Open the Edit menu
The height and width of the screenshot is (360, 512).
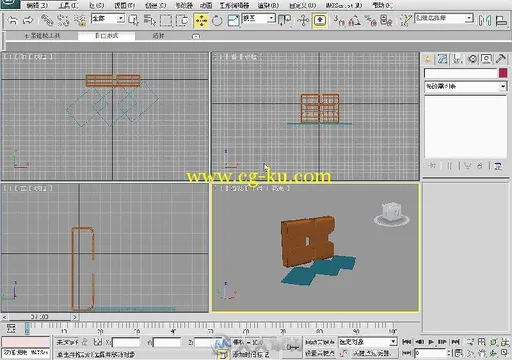(37, 6)
